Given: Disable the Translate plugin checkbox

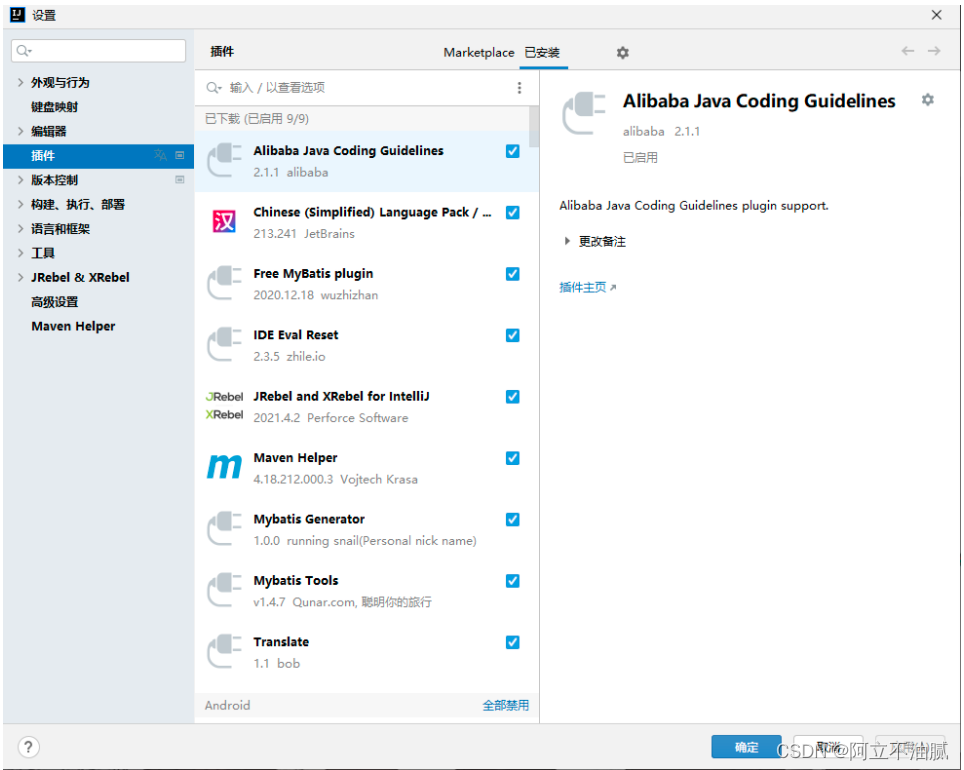Looking at the screenshot, I should (513, 642).
